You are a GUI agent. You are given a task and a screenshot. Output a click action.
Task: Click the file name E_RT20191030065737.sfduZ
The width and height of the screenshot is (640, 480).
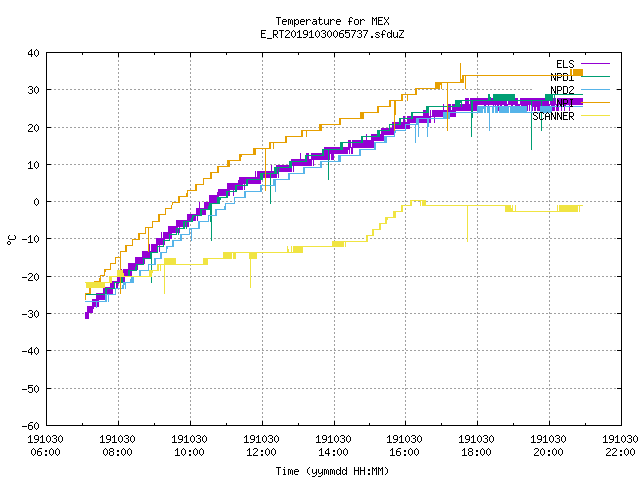click(x=332, y=34)
